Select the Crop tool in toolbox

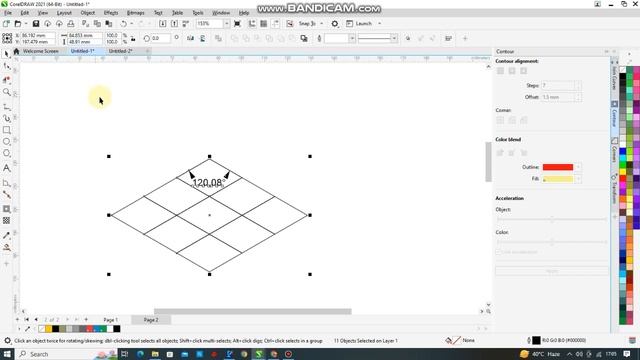coord(7,80)
